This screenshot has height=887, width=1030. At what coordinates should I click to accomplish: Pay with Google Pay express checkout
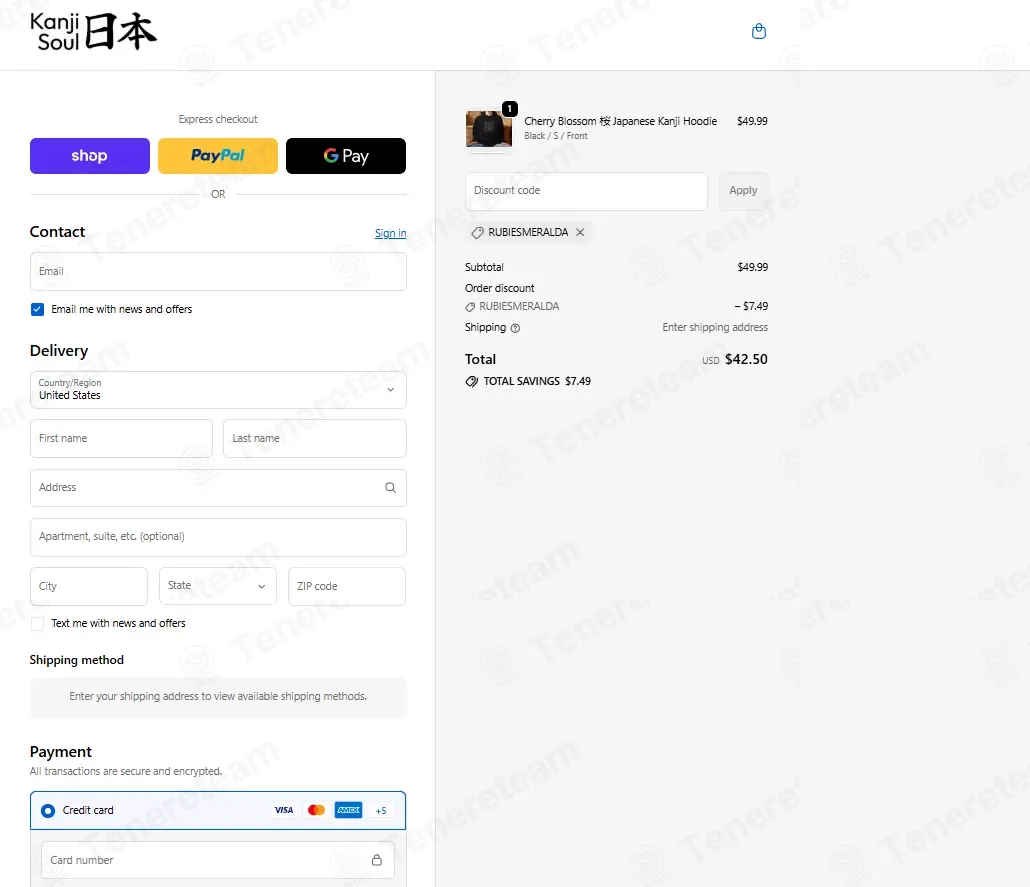(346, 156)
